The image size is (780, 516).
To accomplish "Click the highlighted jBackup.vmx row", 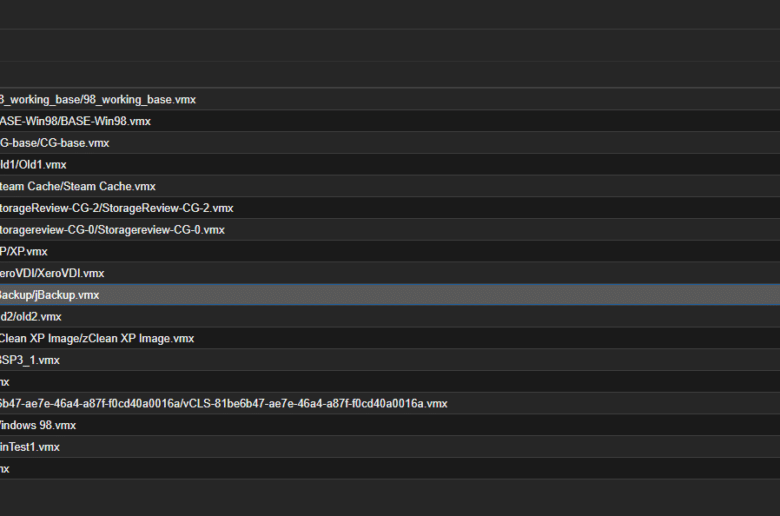I will pyautogui.click(x=390, y=295).
